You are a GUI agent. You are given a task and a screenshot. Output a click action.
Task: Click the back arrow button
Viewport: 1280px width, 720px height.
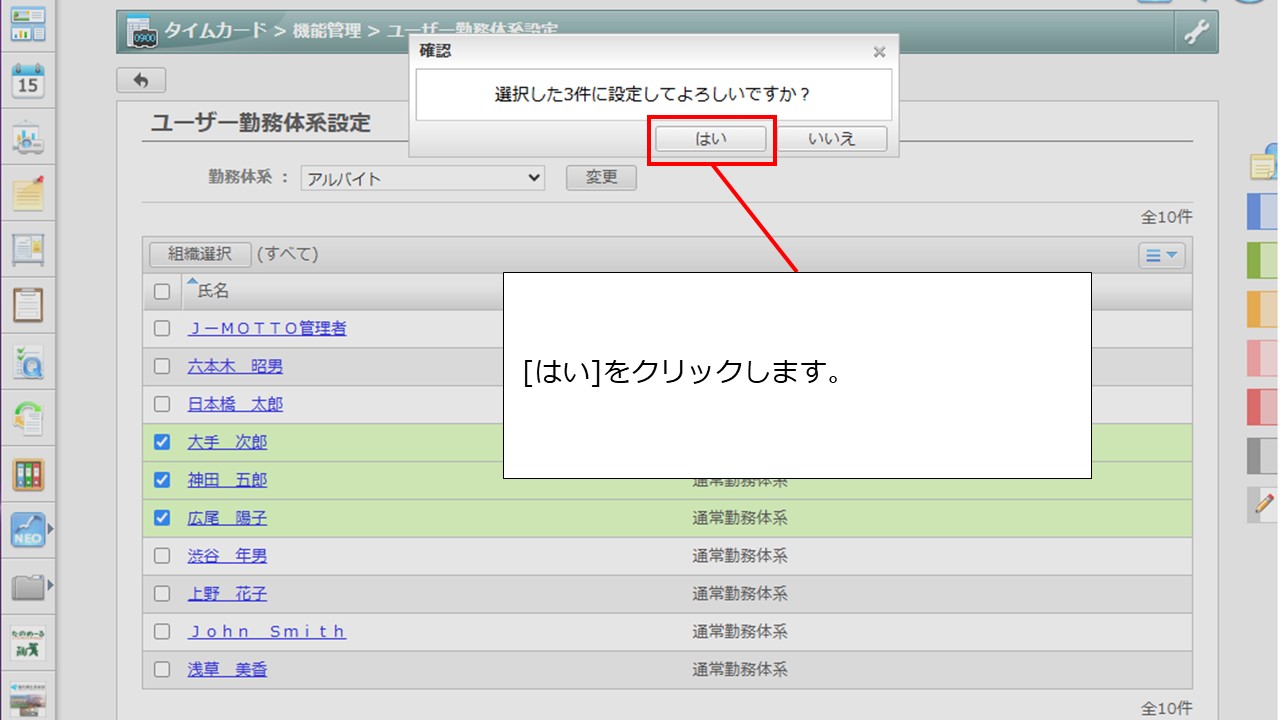click(141, 80)
